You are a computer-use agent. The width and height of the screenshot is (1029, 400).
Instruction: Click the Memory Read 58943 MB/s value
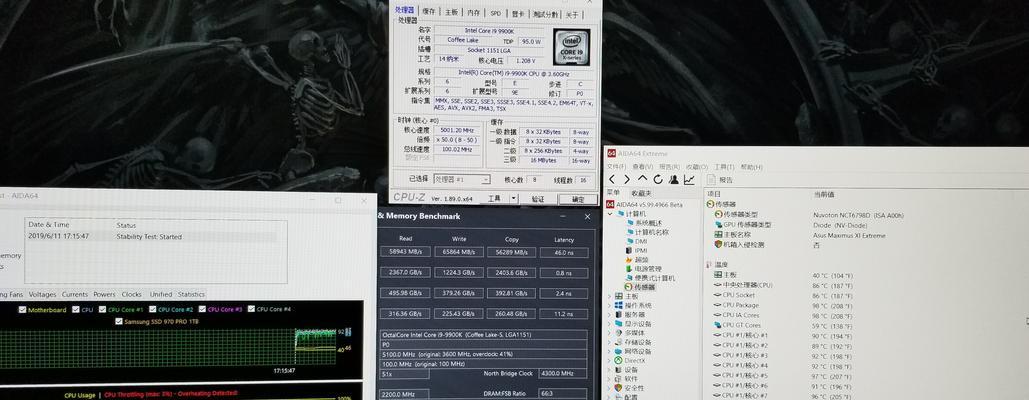[406, 252]
